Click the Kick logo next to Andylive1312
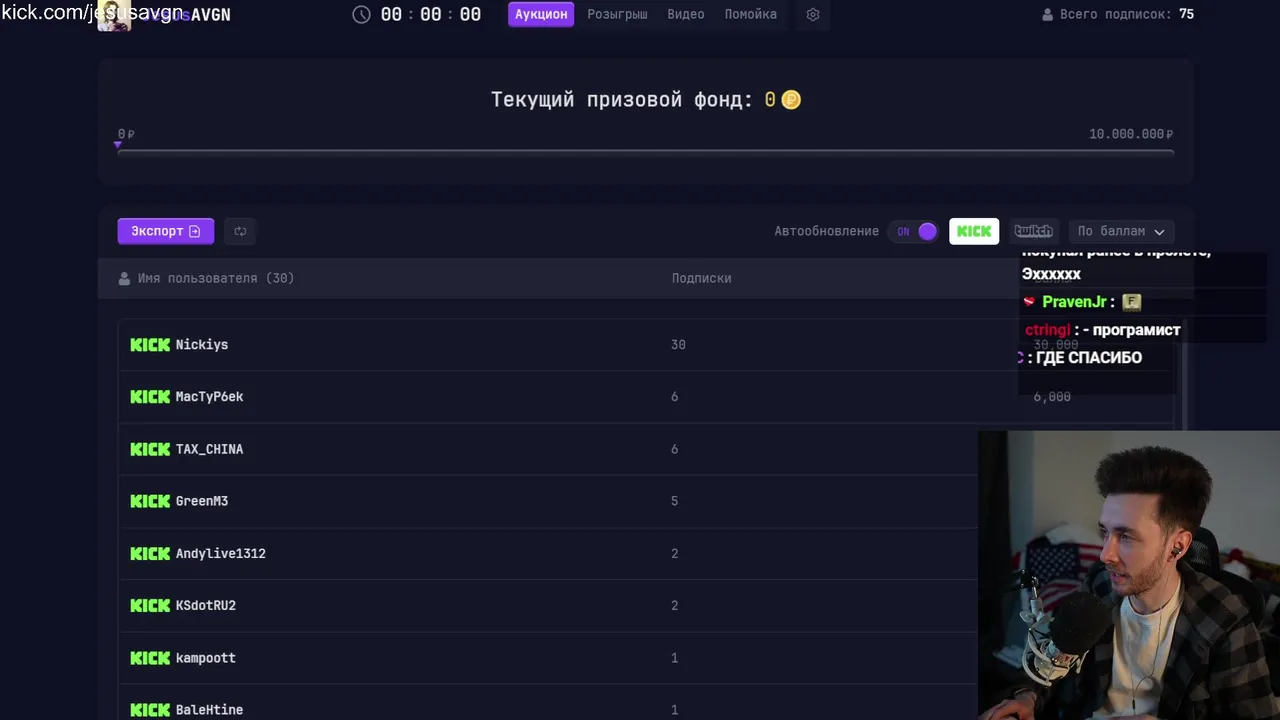Image resolution: width=1280 pixels, height=720 pixels. (x=150, y=553)
